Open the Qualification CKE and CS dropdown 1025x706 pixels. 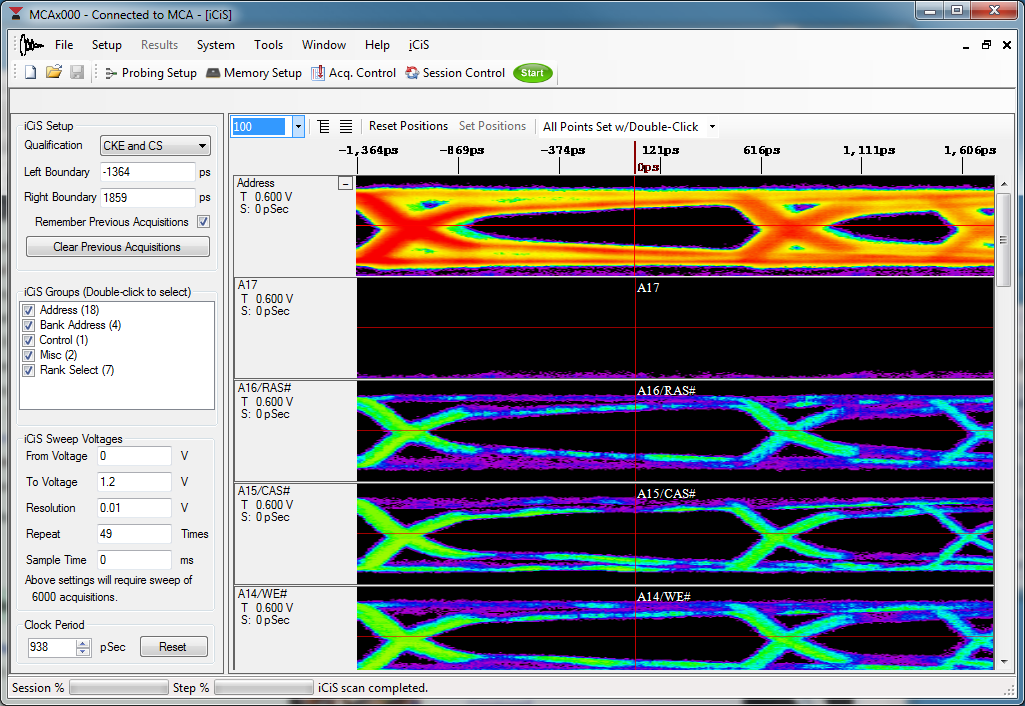click(x=155, y=146)
